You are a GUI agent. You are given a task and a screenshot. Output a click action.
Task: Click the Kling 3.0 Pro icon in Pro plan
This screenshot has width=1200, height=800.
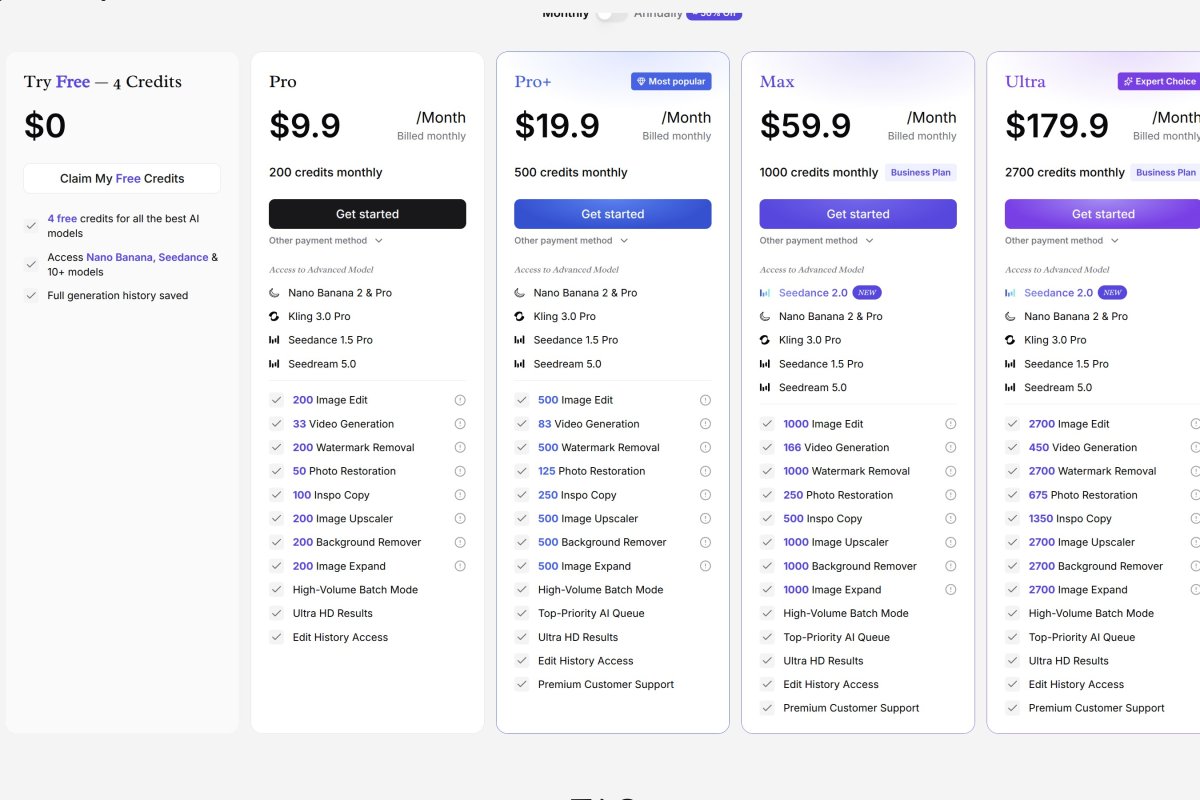tap(274, 316)
